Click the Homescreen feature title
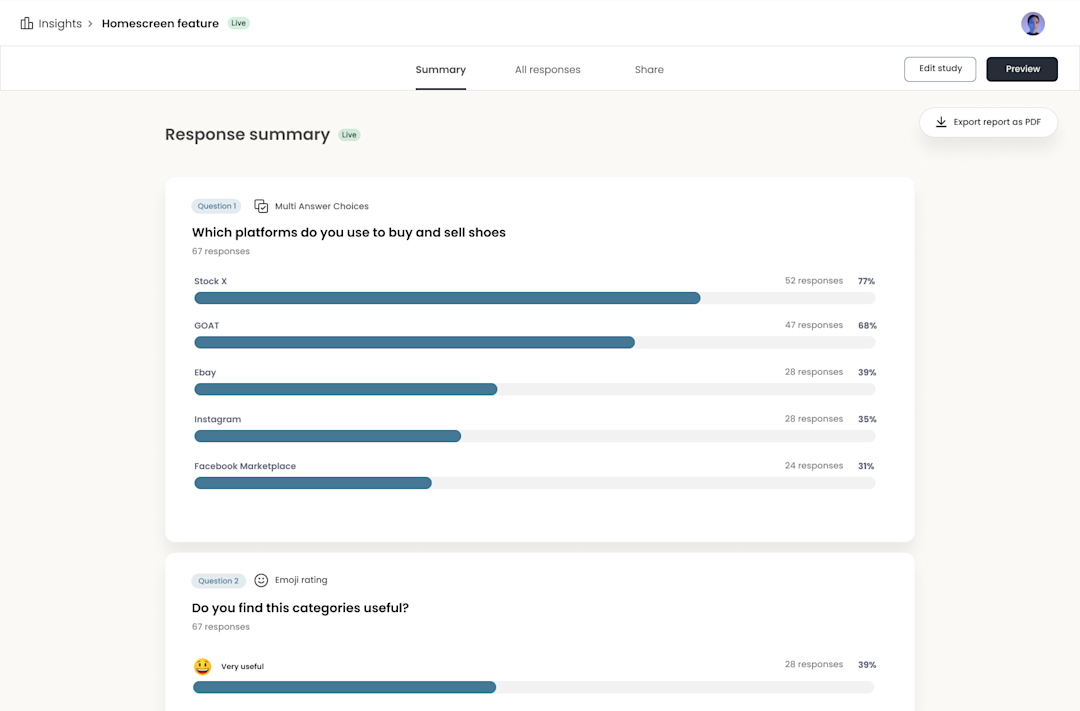 point(160,23)
